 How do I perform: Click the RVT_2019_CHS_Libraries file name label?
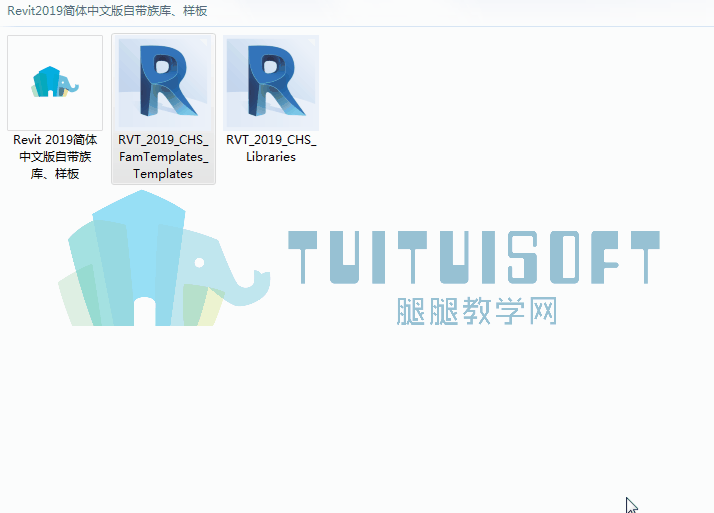coord(271,149)
